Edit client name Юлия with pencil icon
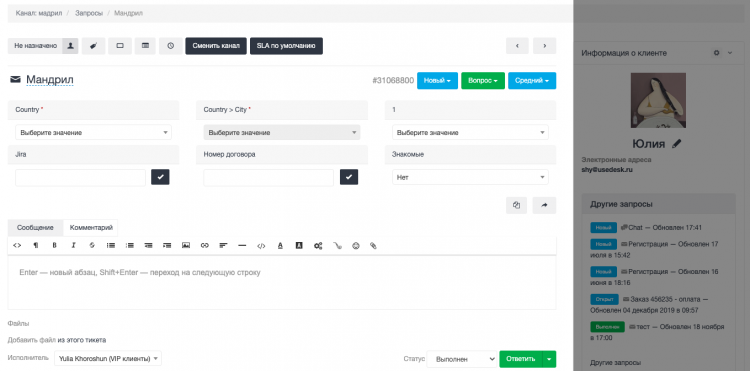 coord(676,143)
